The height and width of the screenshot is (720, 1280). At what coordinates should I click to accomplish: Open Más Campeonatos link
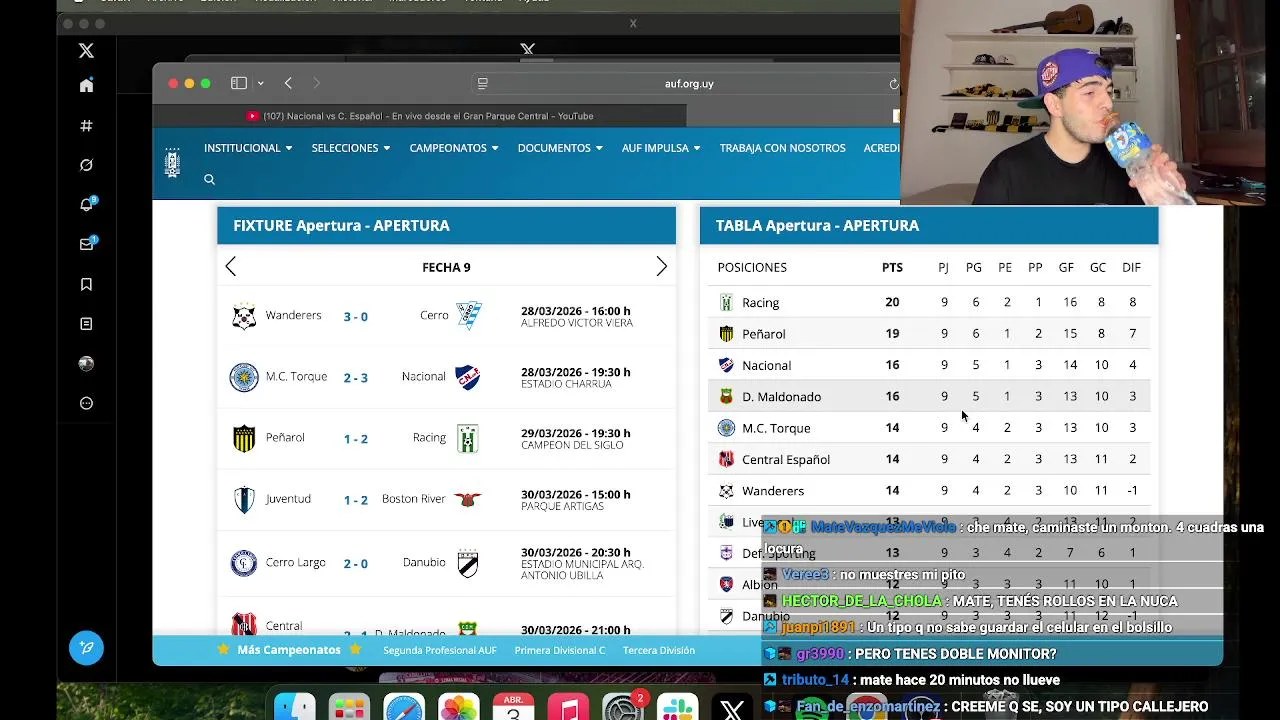289,650
